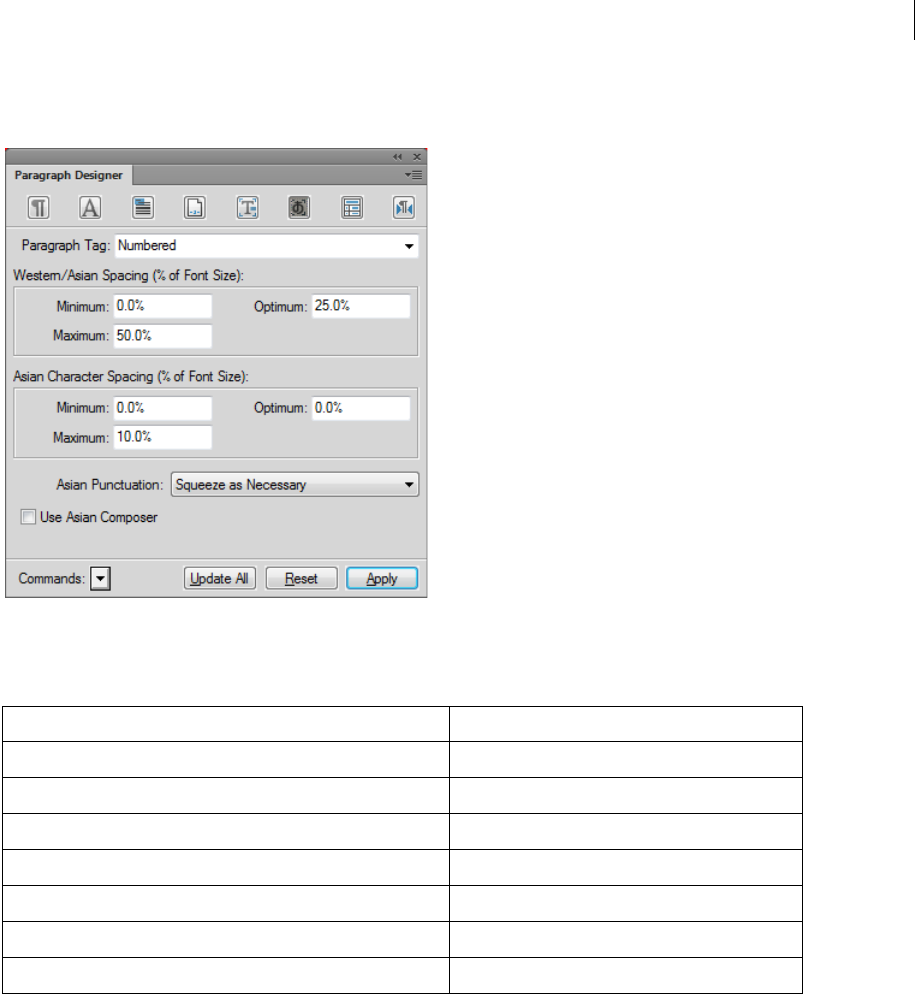The height and width of the screenshot is (994, 915).
Task: Select the Asian properties icon
Action: [299, 207]
